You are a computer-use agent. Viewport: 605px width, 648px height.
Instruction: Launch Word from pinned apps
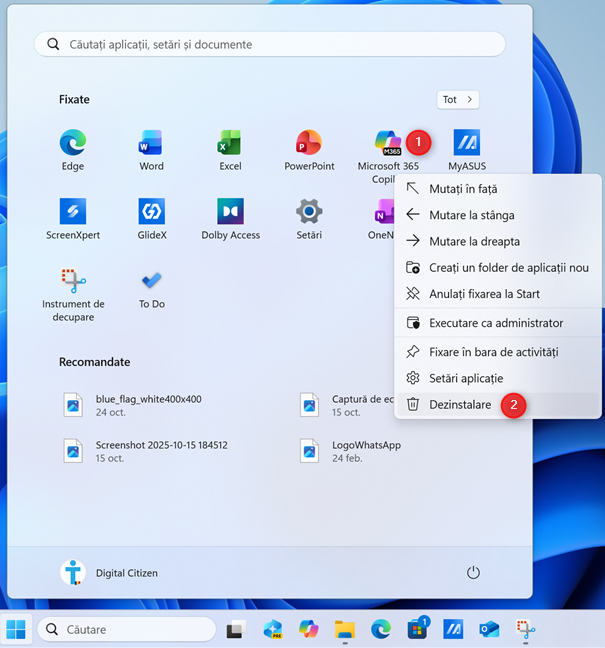(151, 150)
